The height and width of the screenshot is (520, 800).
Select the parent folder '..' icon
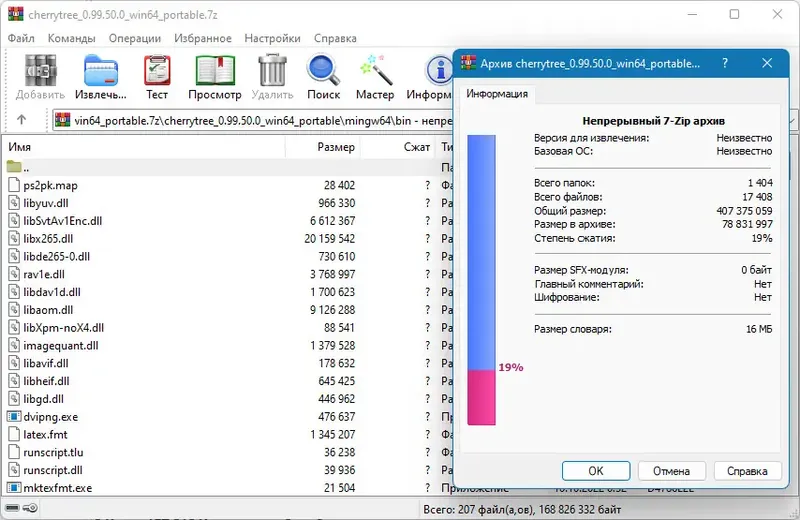click(x=14, y=167)
